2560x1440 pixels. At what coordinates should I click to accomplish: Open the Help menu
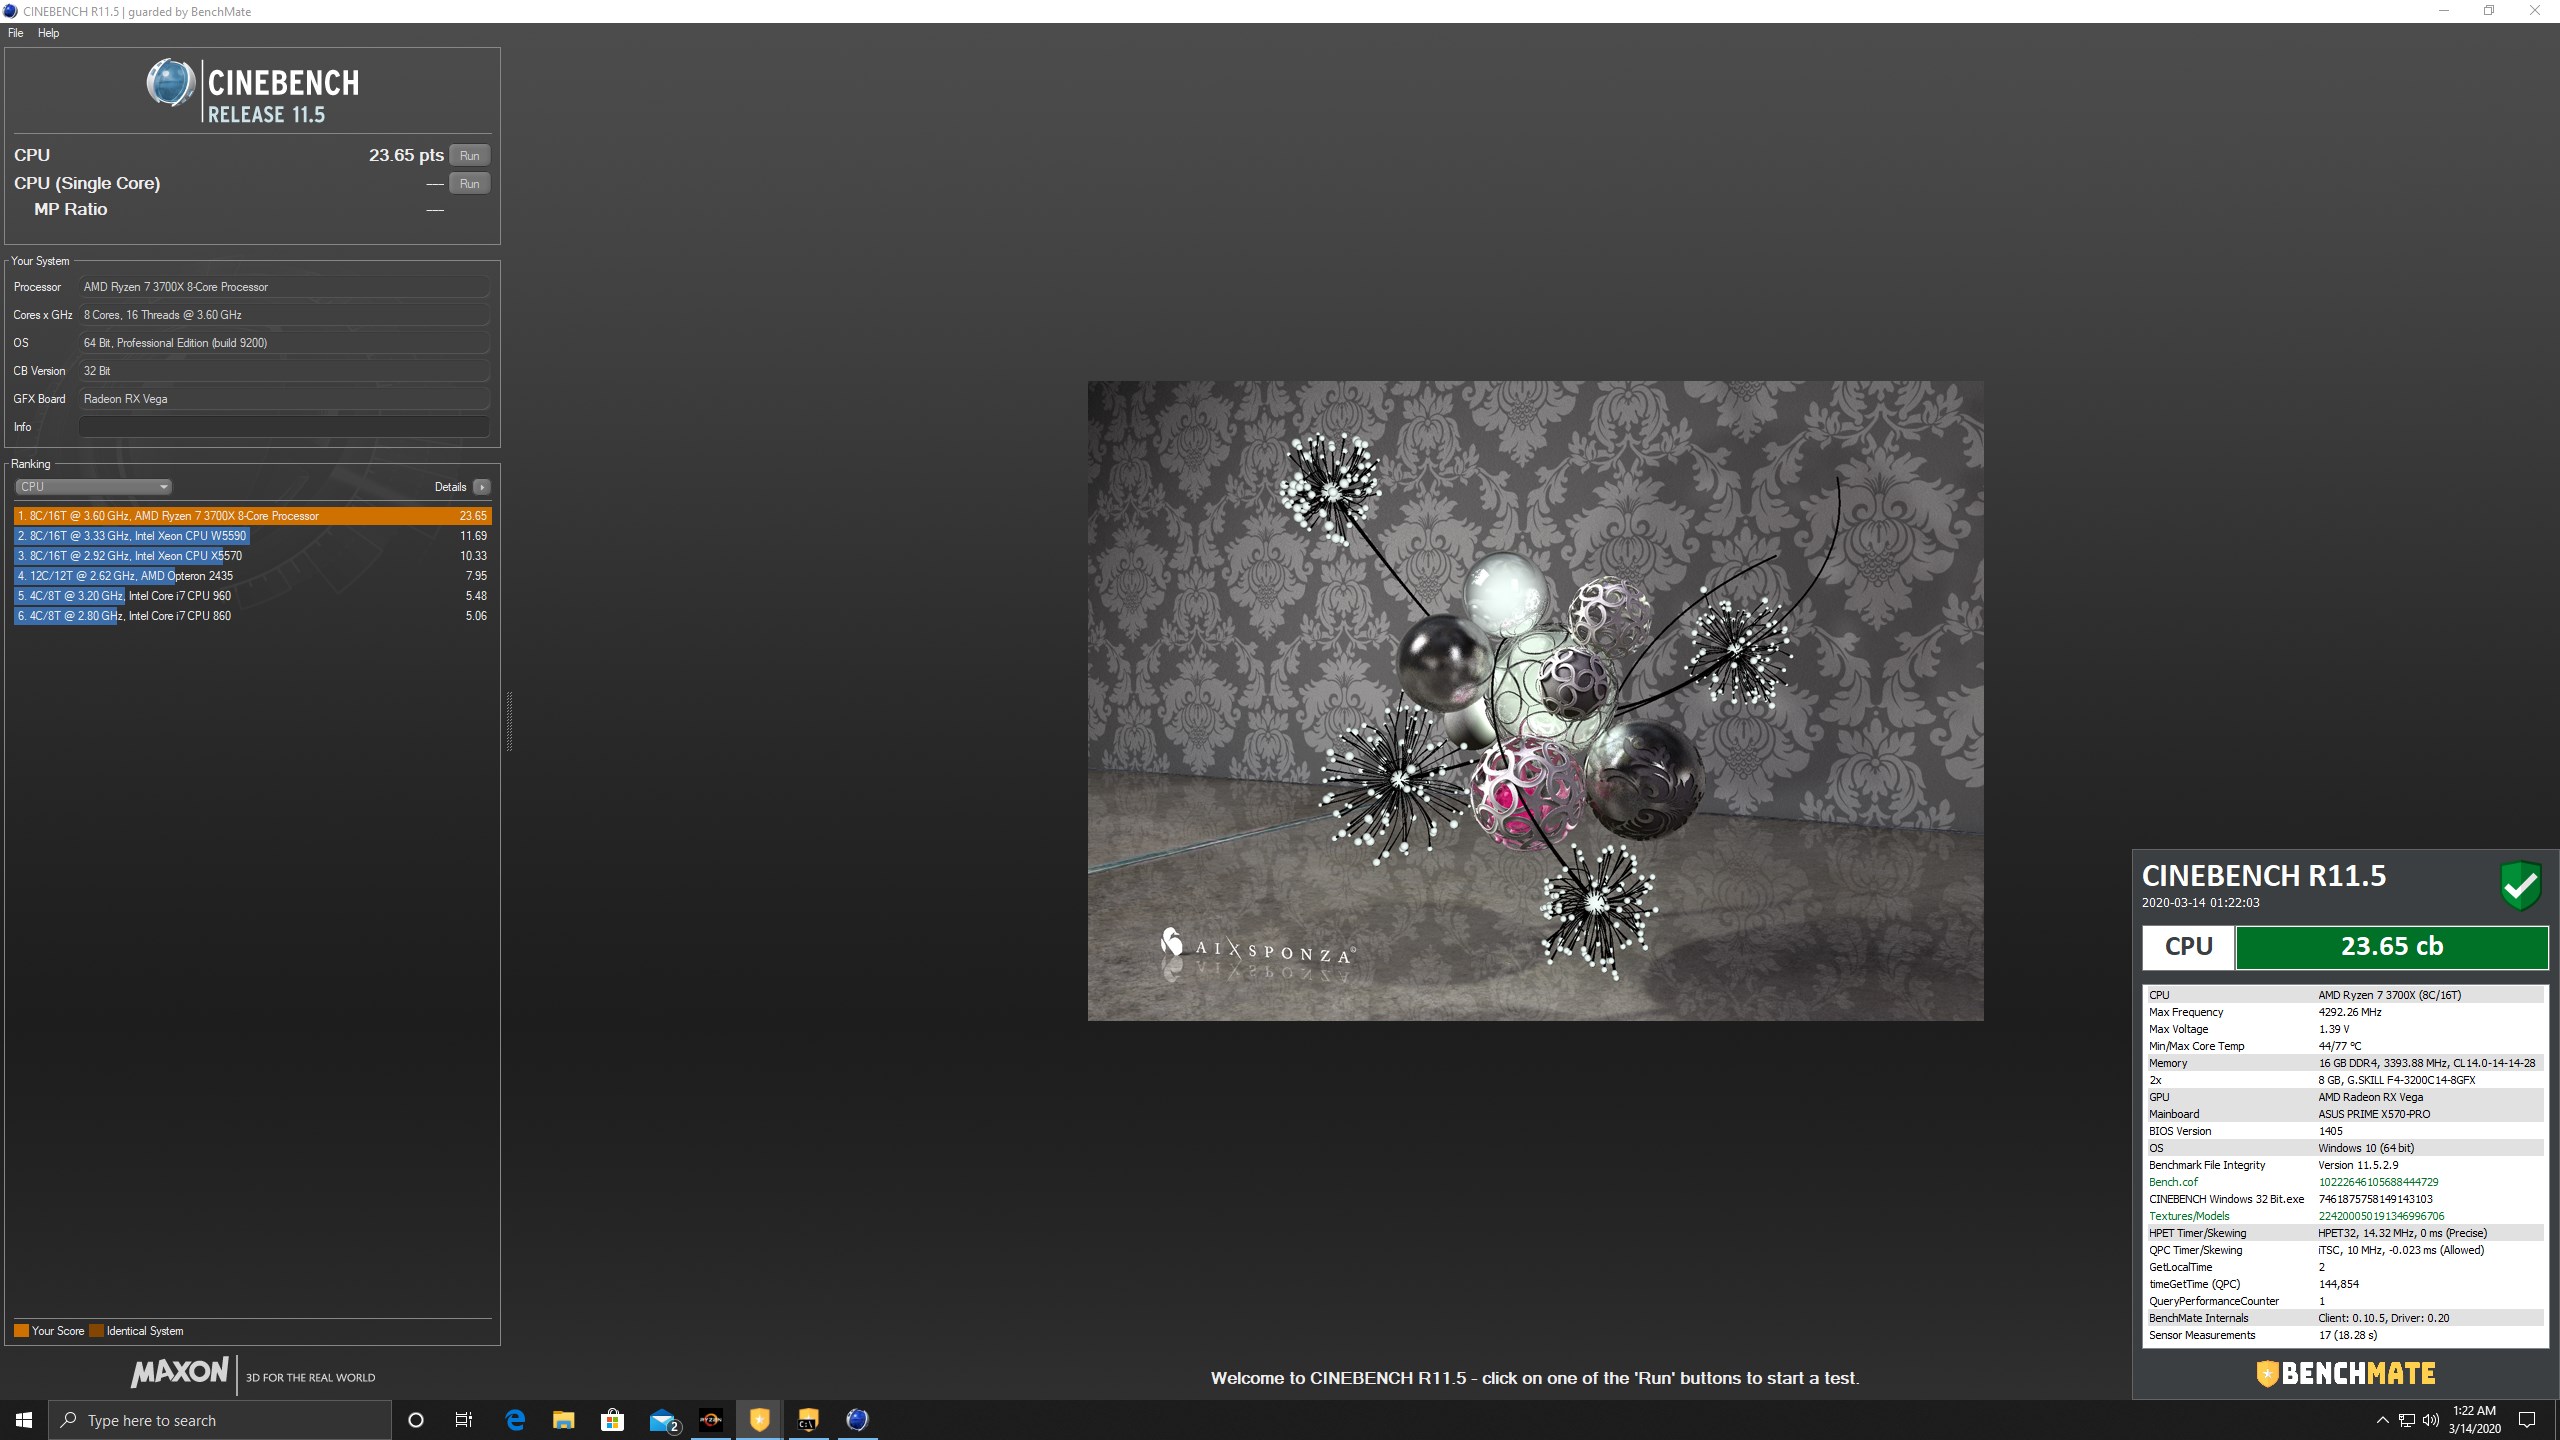coord(48,33)
